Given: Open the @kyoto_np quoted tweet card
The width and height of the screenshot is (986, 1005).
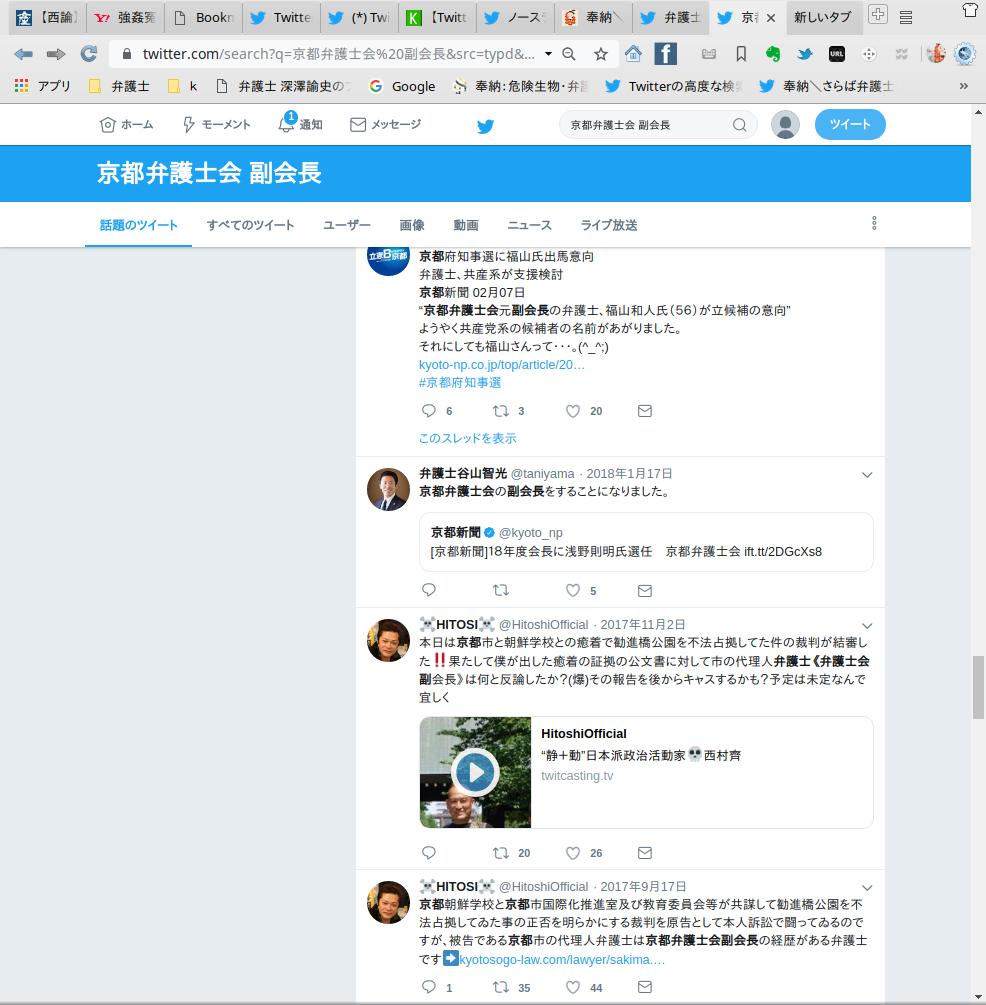Looking at the screenshot, I should (646, 542).
